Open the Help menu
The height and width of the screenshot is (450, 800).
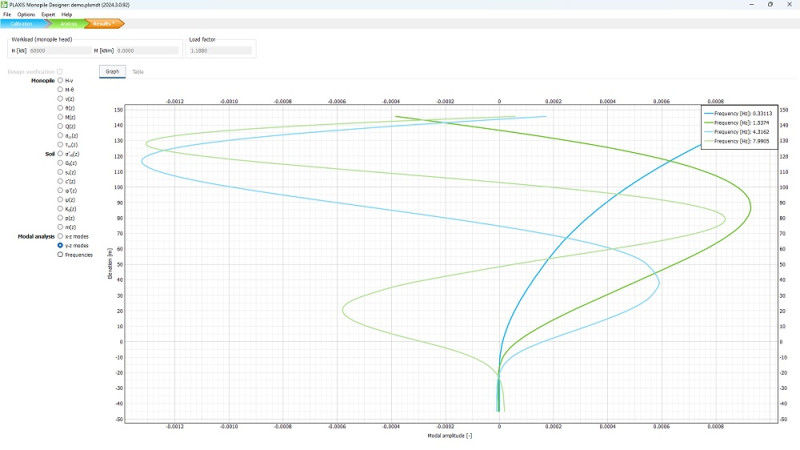click(67, 15)
